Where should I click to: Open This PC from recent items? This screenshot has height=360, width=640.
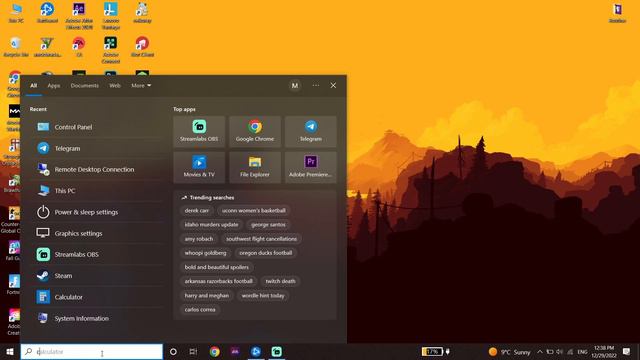pyautogui.click(x=97, y=191)
